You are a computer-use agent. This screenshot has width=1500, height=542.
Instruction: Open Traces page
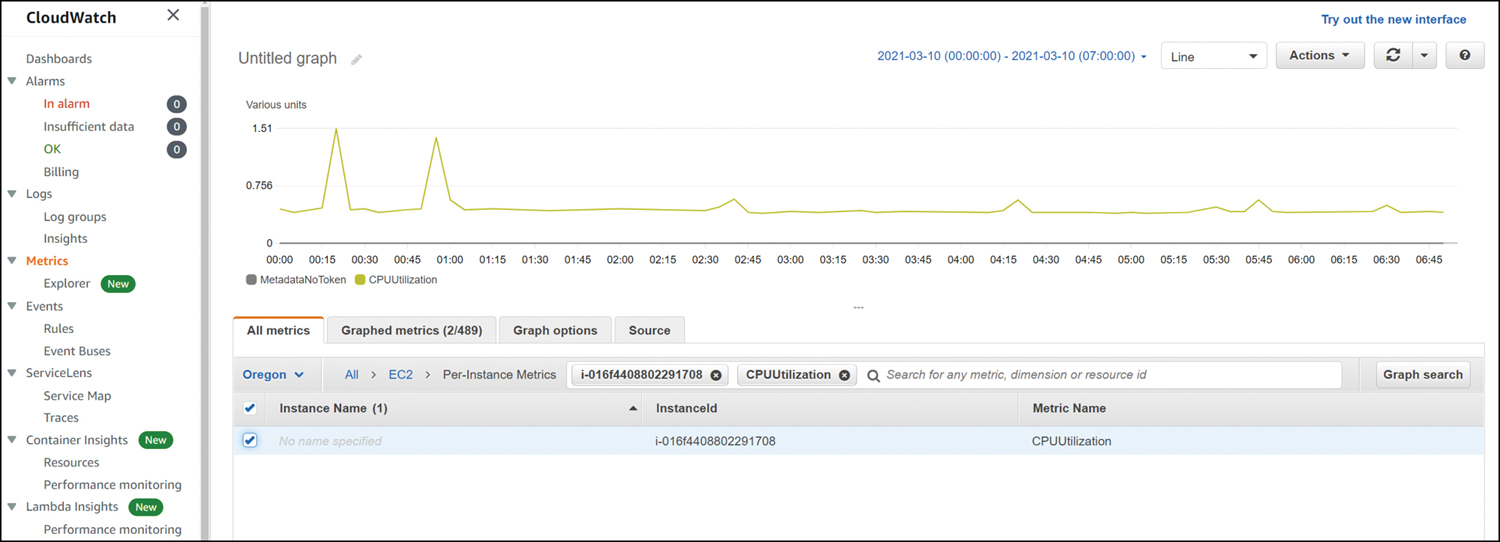[61, 418]
